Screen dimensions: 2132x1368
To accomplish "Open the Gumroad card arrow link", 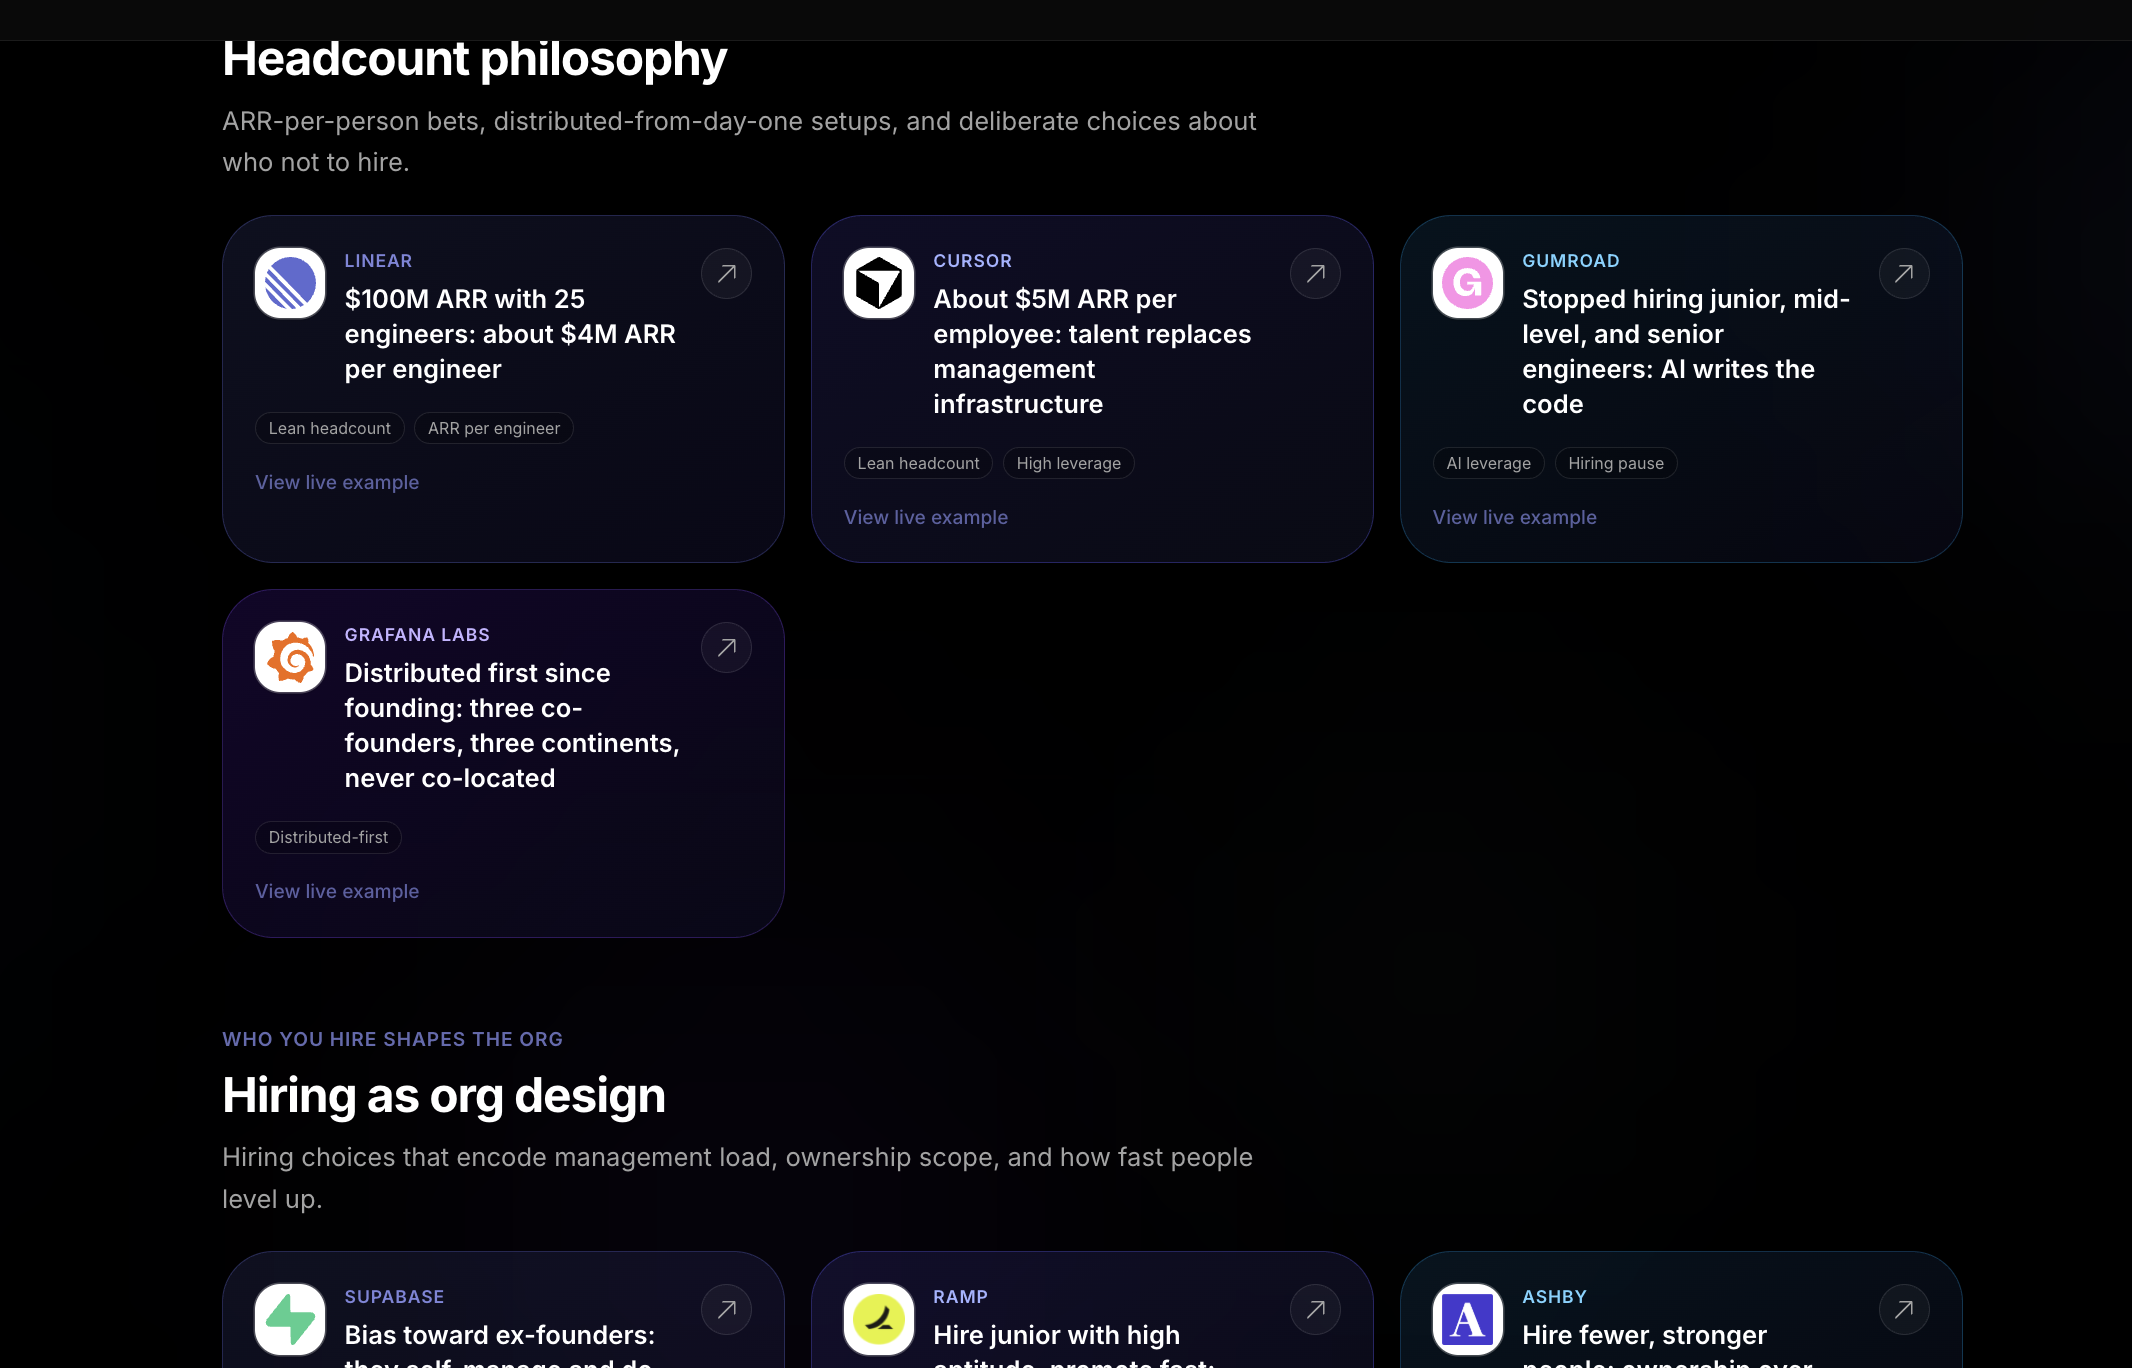I will tap(1904, 273).
